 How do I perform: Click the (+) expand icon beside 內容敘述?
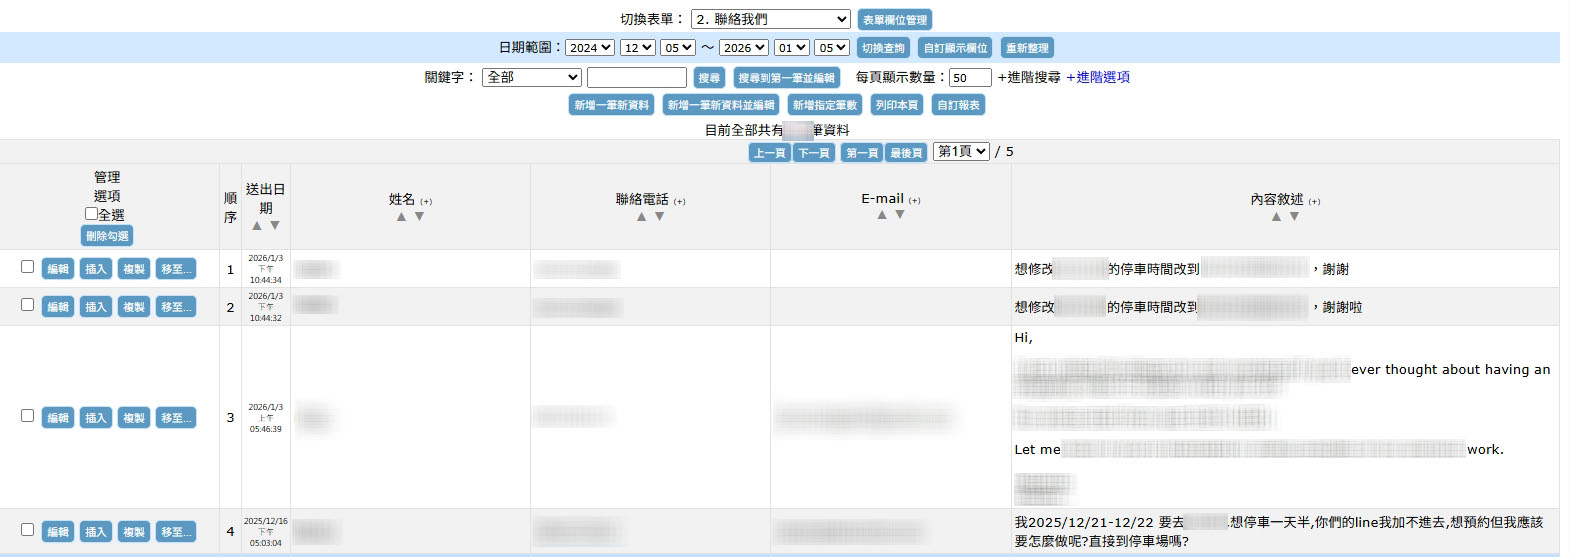coord(1314,202)
